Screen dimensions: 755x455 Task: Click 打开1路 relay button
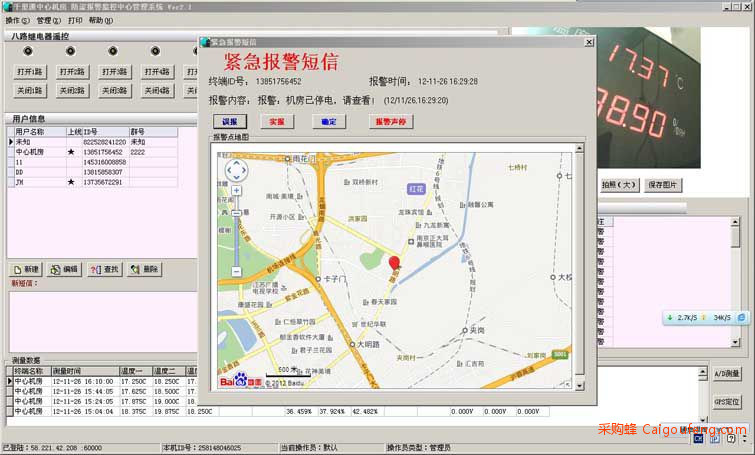(x=30, y=72)
